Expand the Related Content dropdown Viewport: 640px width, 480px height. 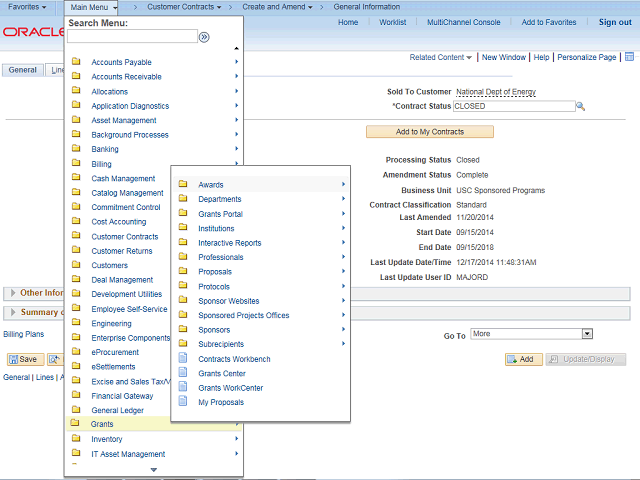click(441, 58)
